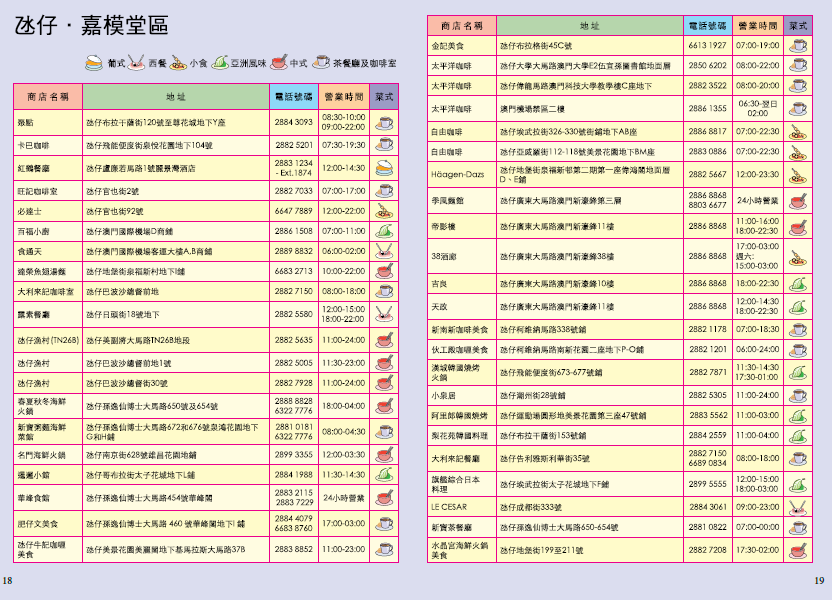The width and height of the screenshot is (832, 600).
Task: Click the cuisine icon in 必達士 row
Action: pos(384,211)
